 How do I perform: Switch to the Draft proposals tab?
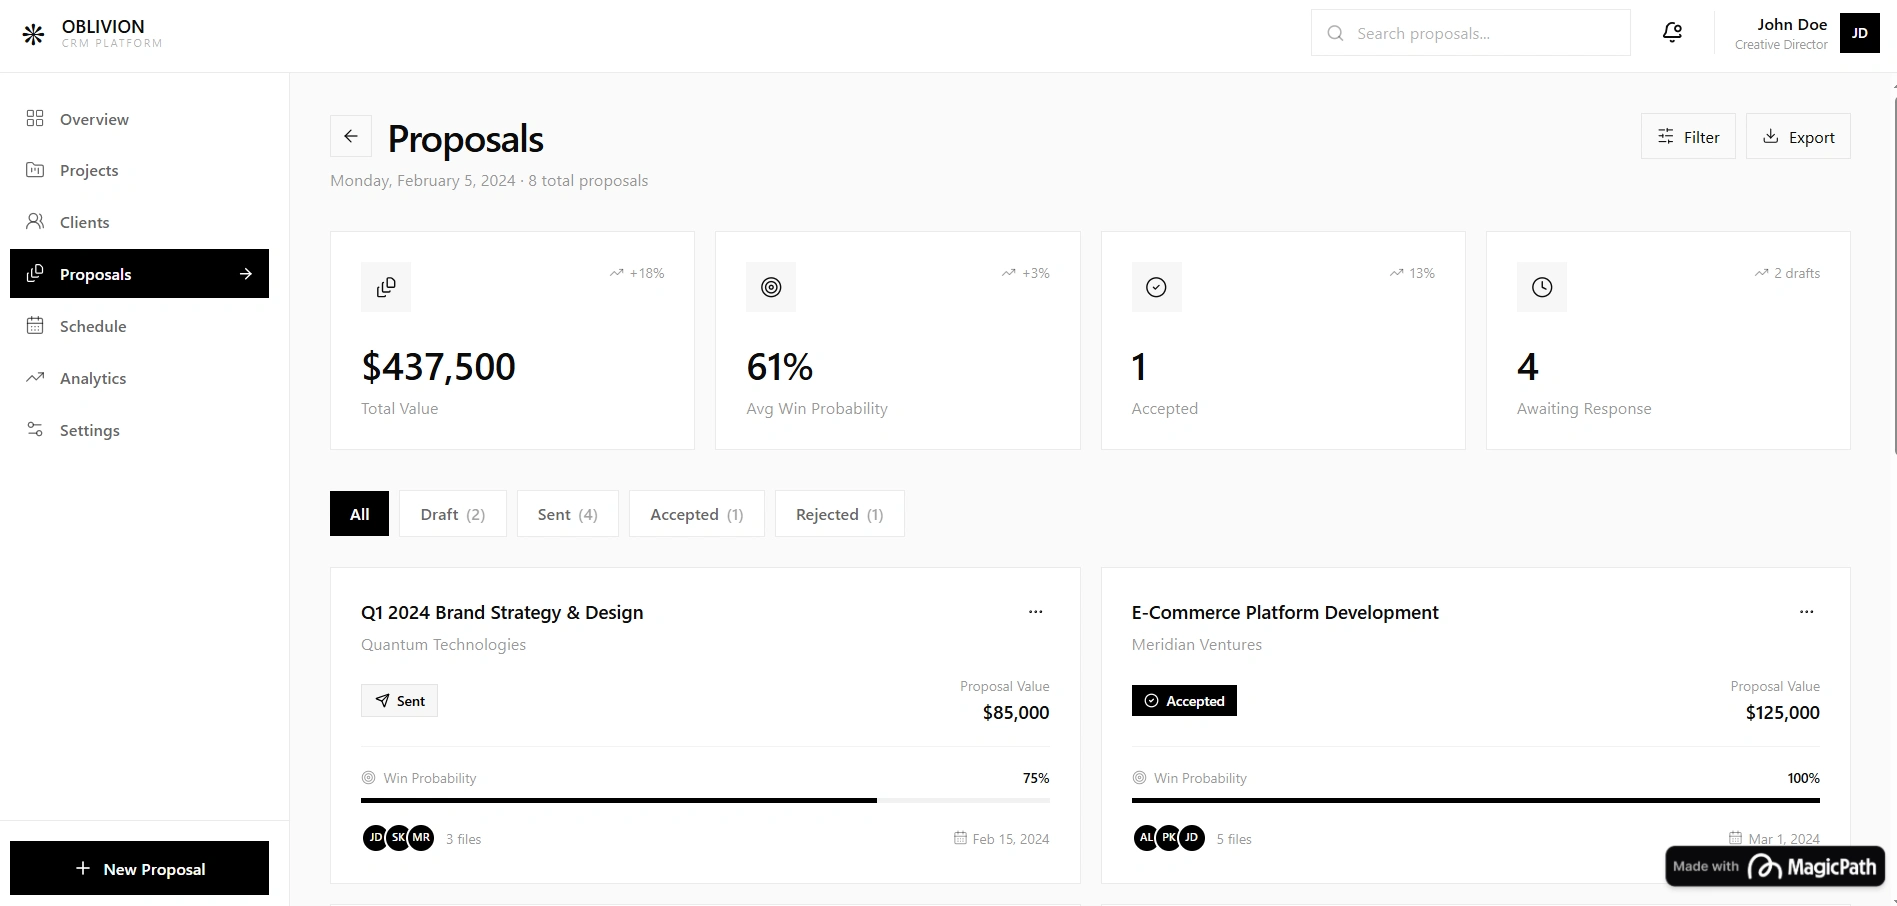(x=452, y=513)
